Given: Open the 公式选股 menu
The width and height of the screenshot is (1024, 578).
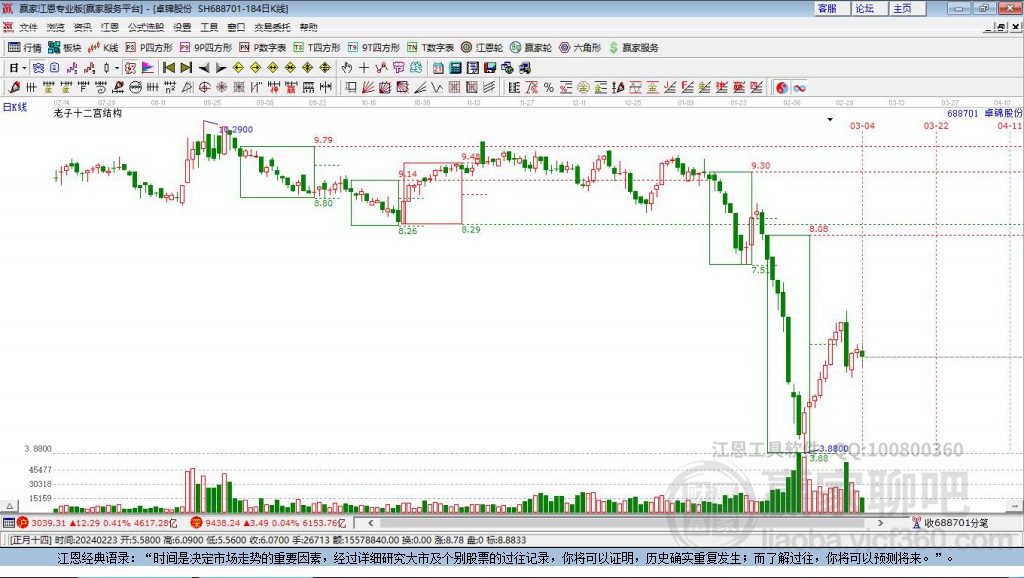Looking at the screenshot, I should point(146,27).
